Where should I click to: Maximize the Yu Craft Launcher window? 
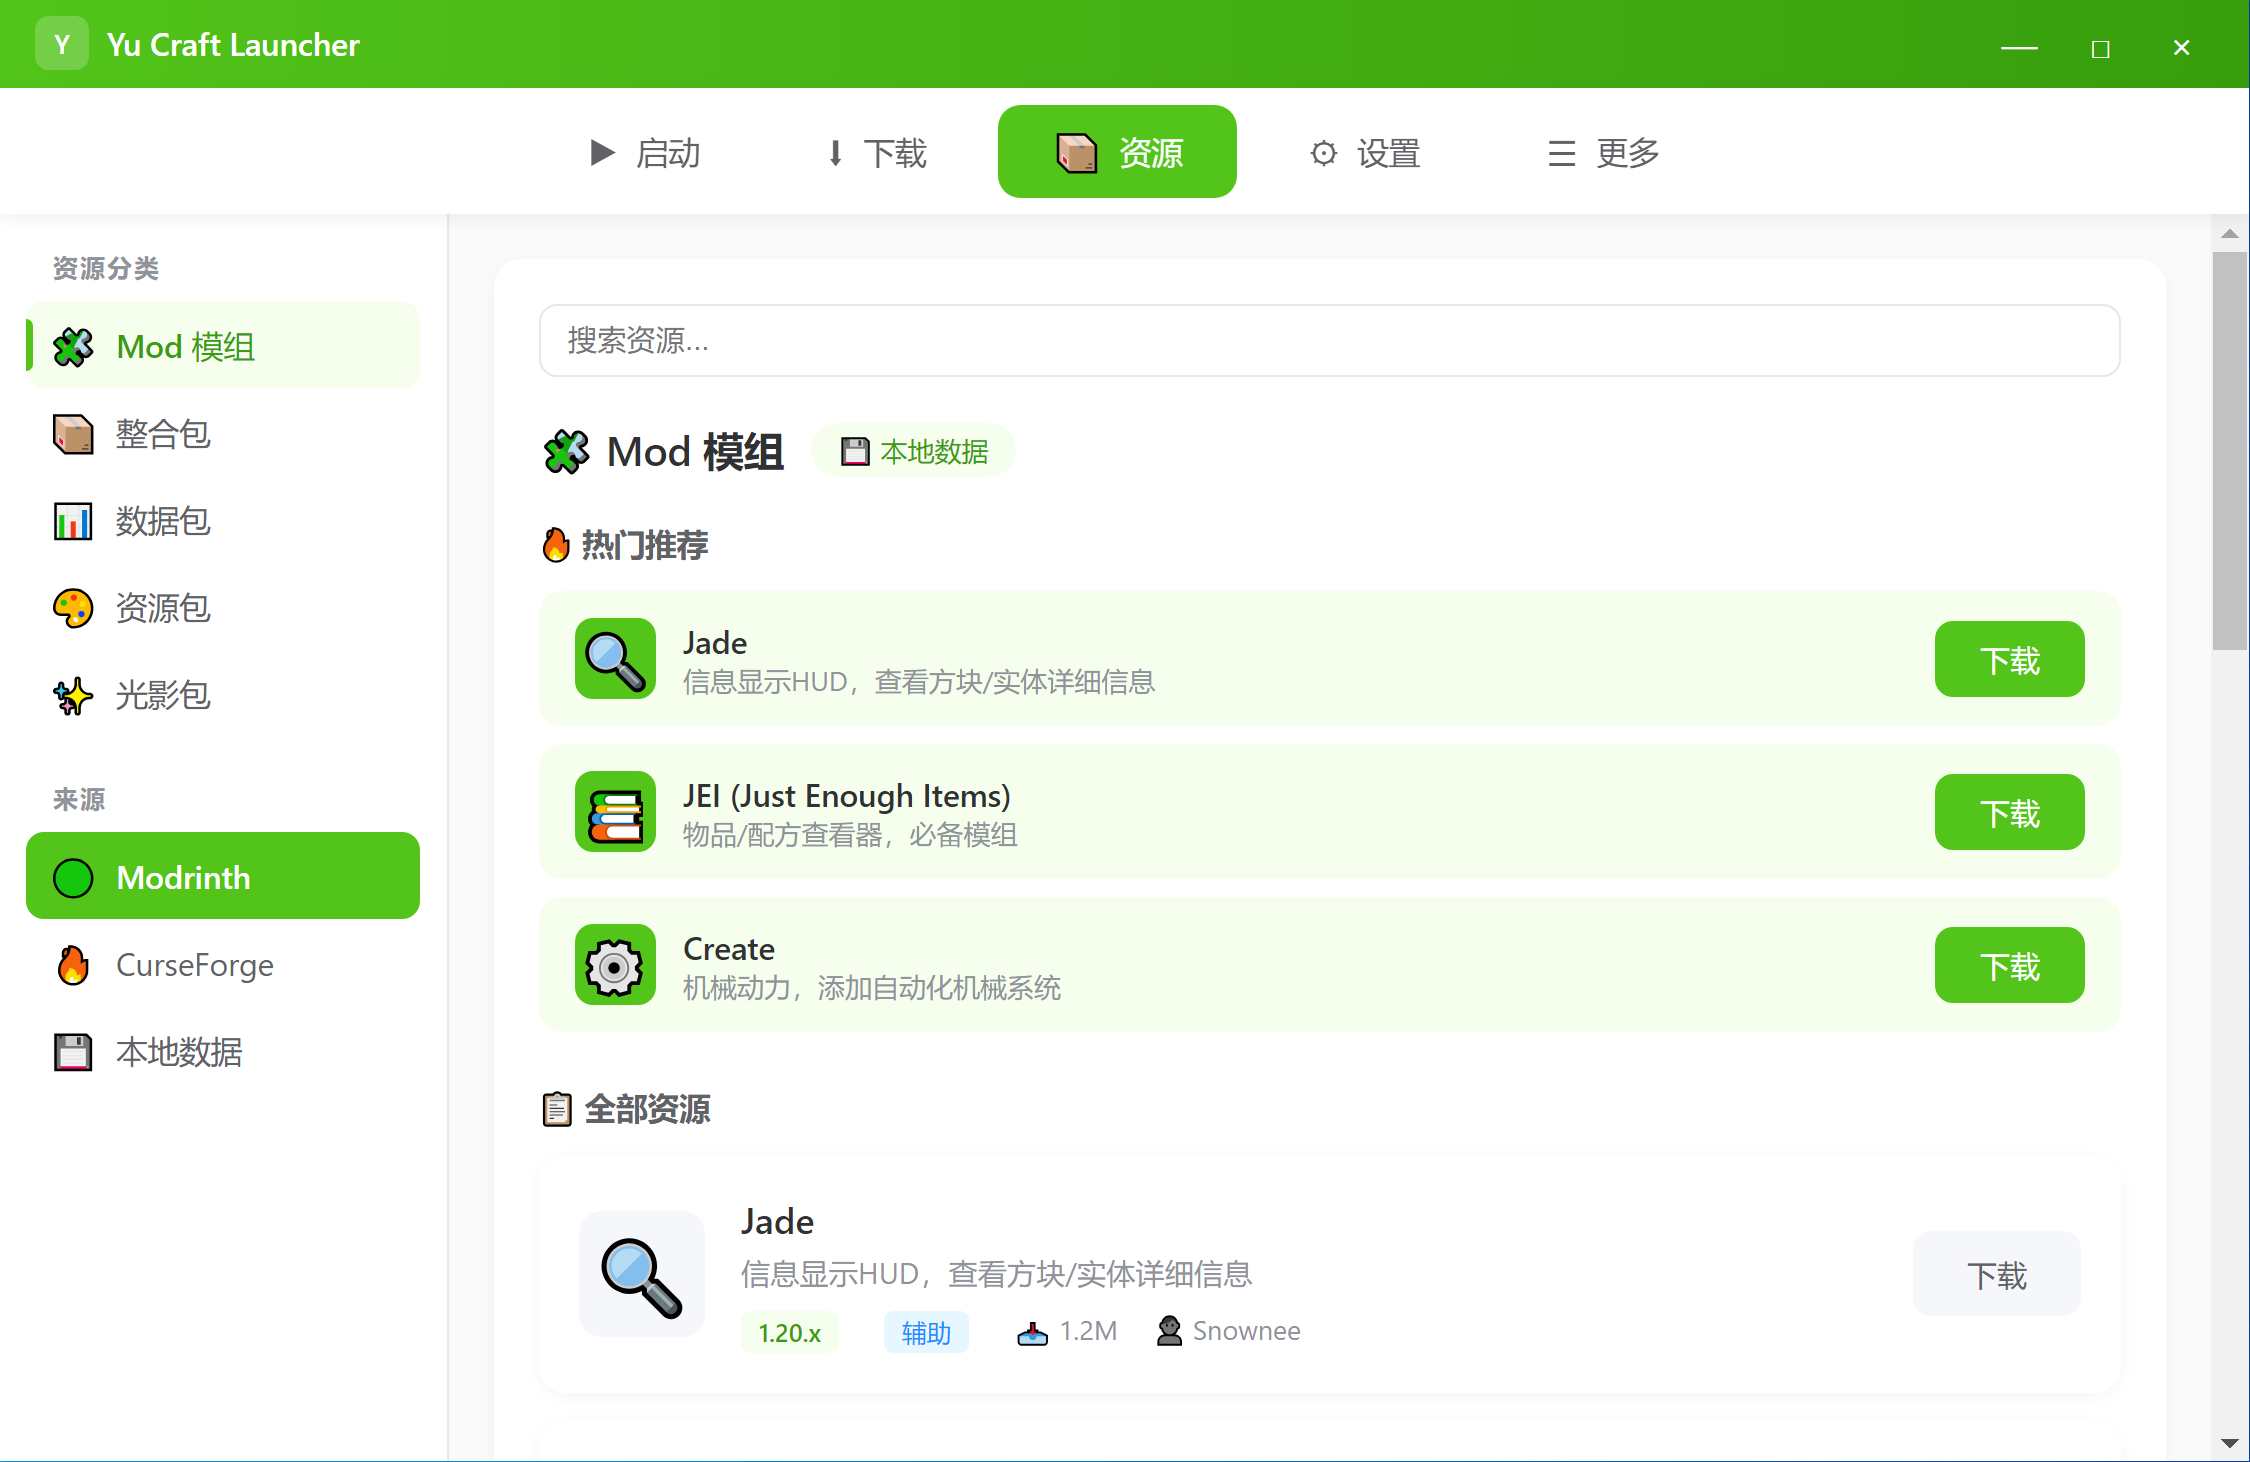pos(2100,48)
